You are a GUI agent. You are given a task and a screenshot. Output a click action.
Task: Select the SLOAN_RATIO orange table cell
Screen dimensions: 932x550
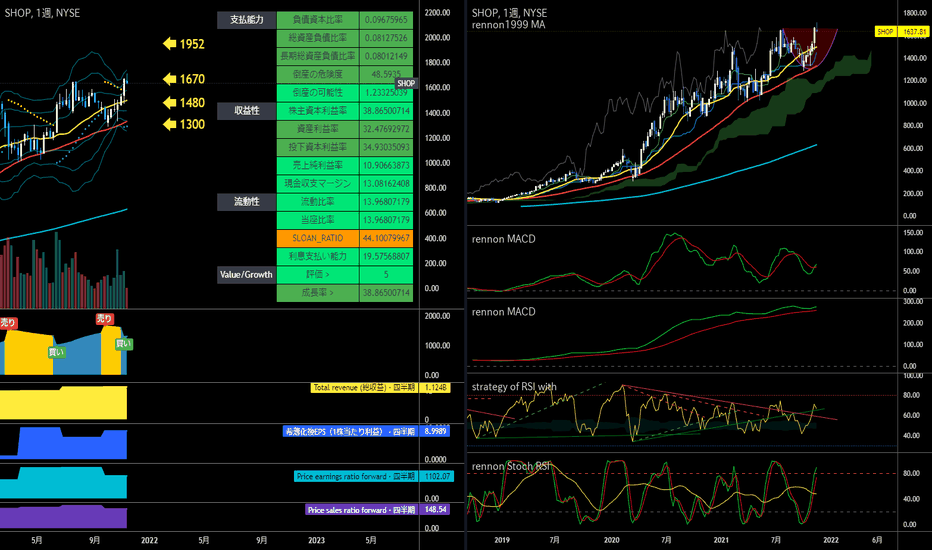[x=318, y=238]
